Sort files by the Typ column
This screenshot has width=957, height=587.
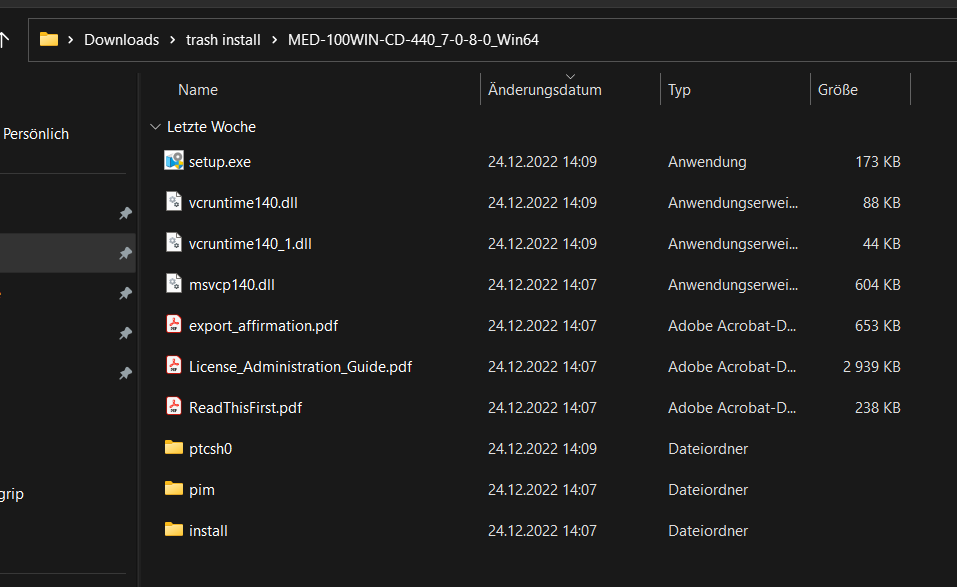tap(679, 89)
